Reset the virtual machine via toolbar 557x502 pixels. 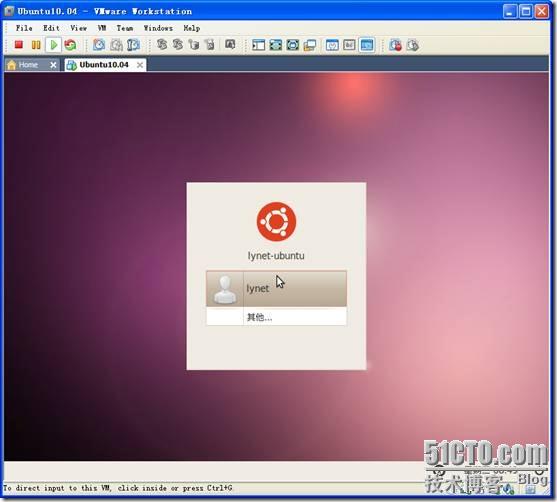[x=70, y=45]
